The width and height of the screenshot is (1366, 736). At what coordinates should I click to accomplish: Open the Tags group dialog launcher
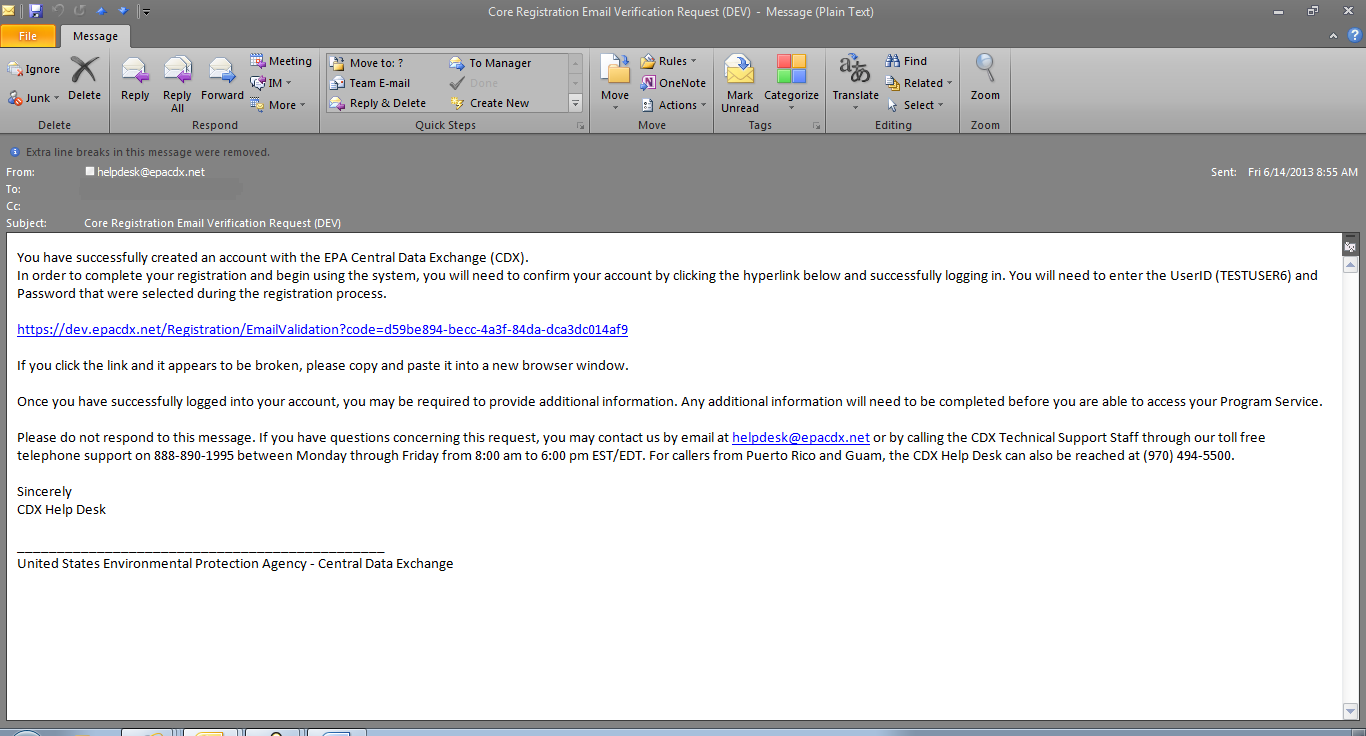click(x=816, y=126)
